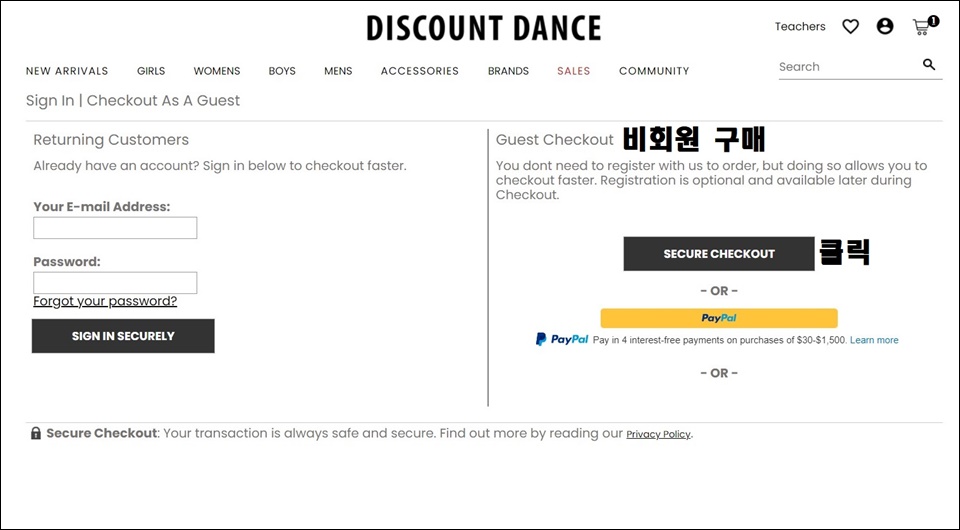Open the account profile icon
Screen dimensions: 960x530
coord(885,26)
